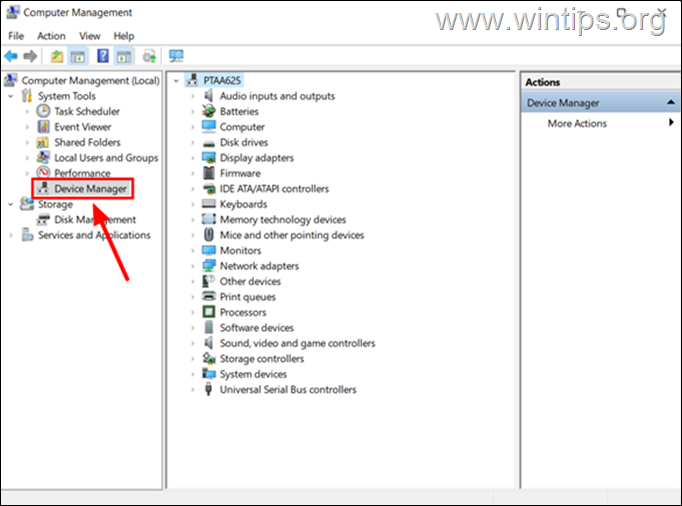Open More Actions submenu arrow
This screenshot has width=682, height=506.
click(671, 123)
